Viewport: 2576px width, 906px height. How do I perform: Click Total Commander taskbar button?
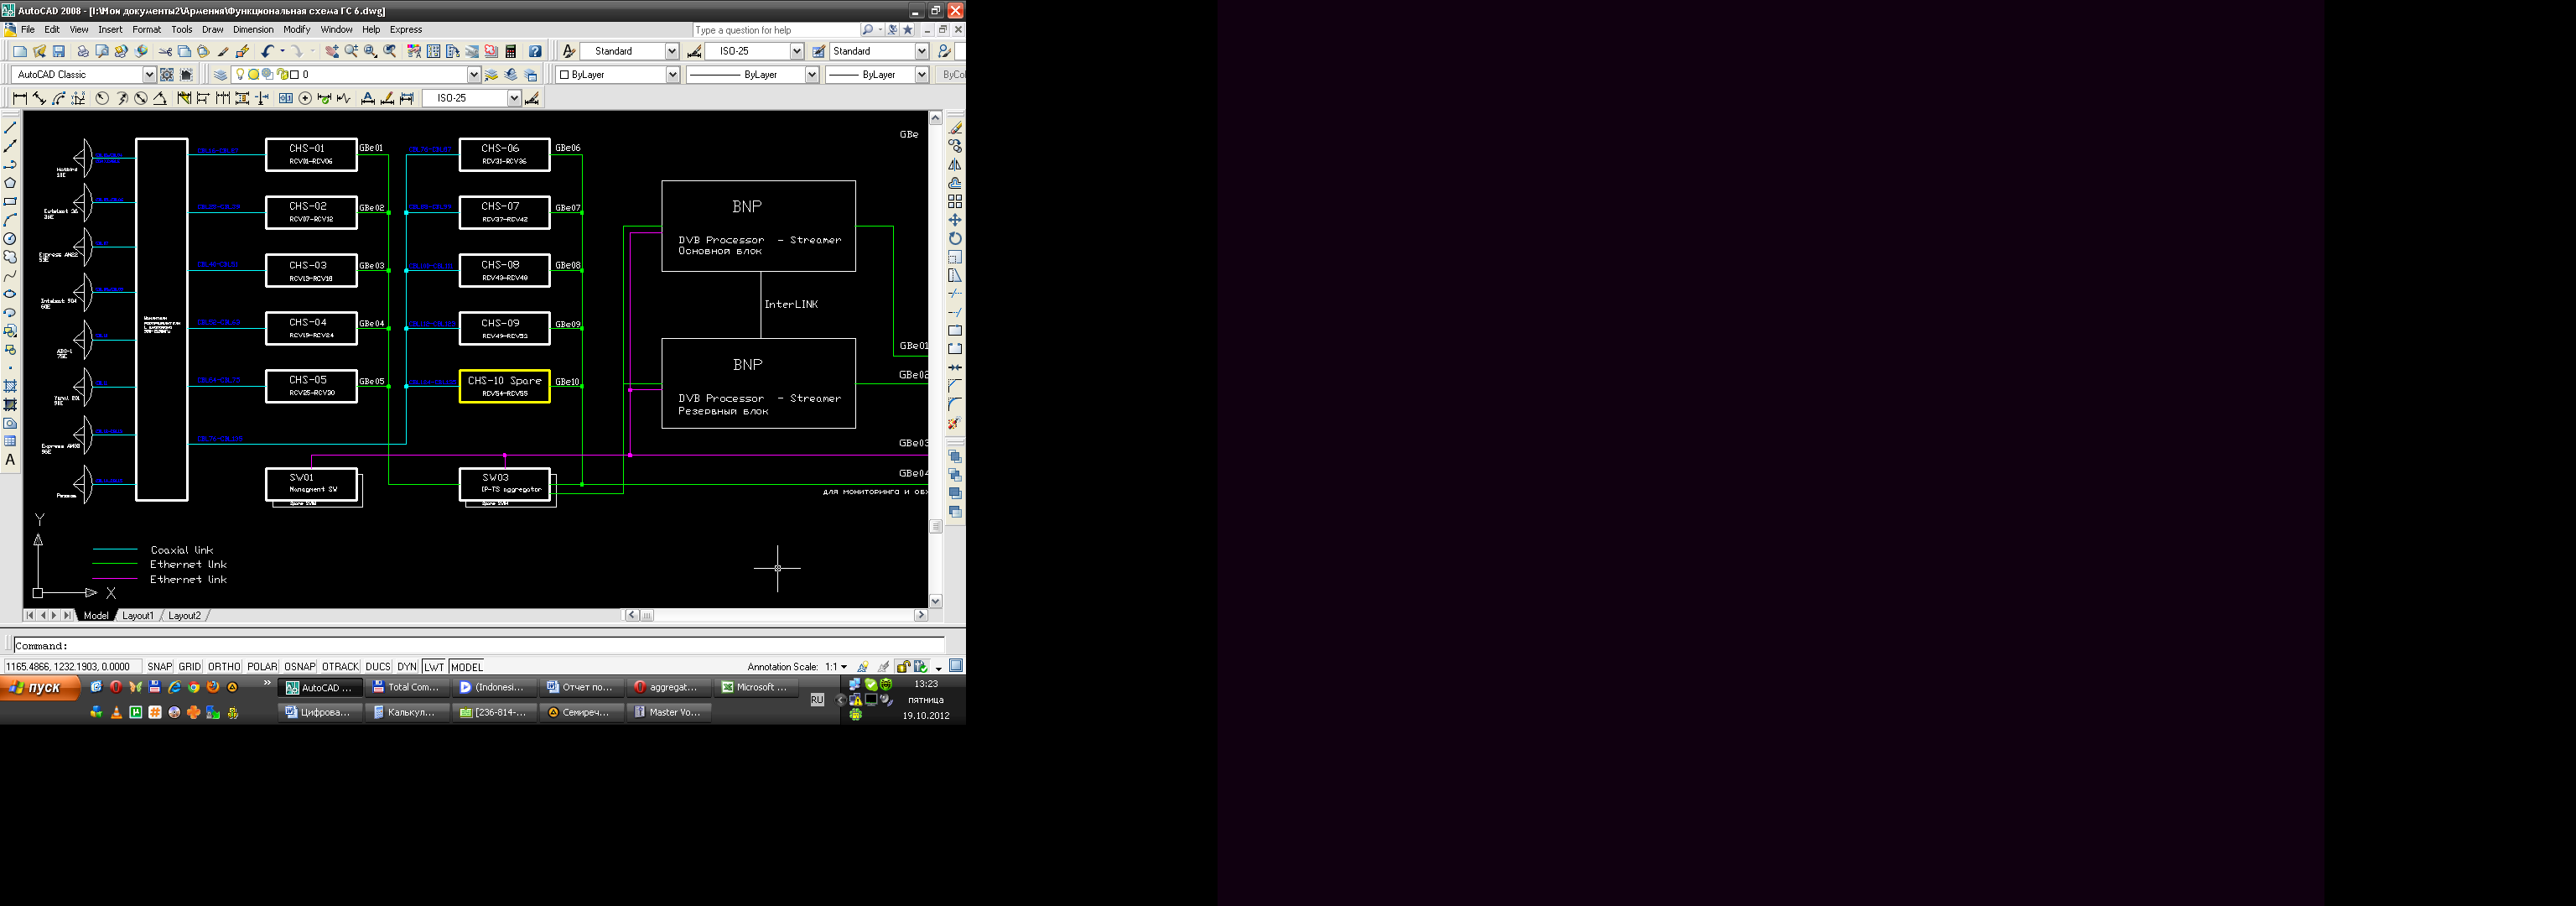pyautogui.click(x=406, y=687)
